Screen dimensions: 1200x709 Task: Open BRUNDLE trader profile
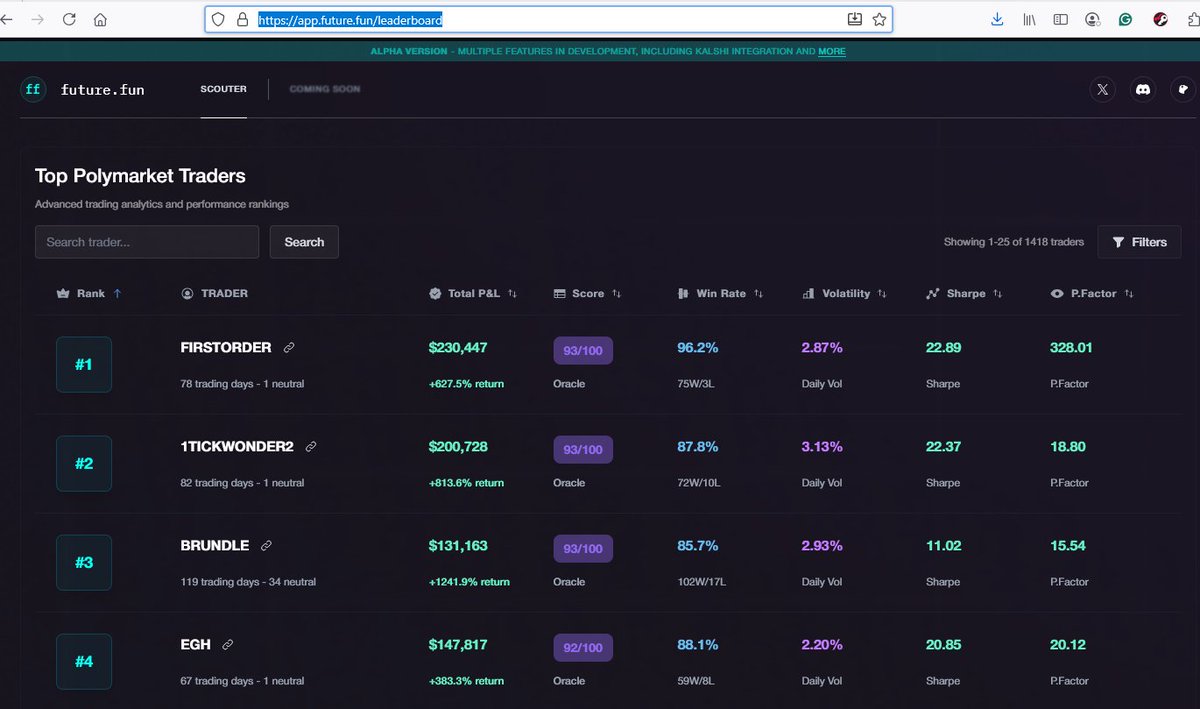(214, 546)
